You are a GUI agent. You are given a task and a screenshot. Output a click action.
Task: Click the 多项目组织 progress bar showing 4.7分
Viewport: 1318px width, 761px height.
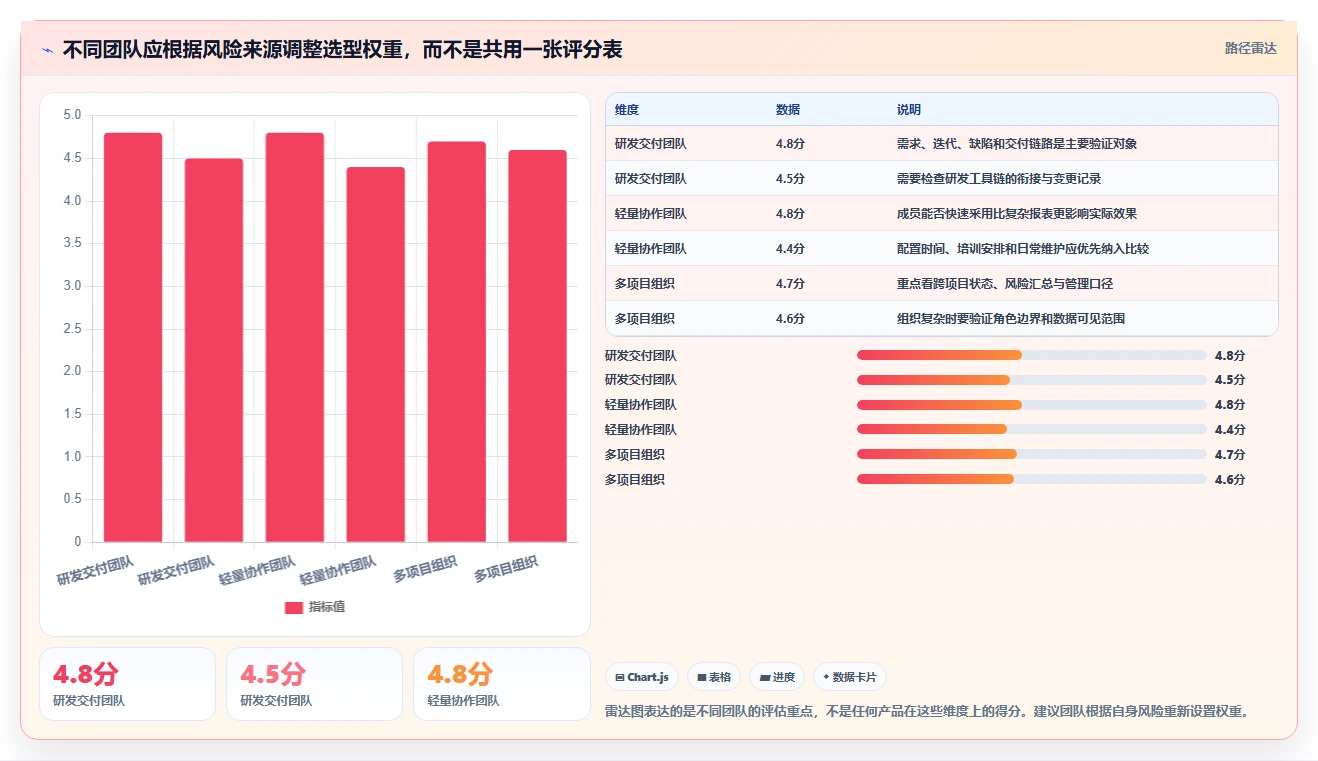pos(1032,454)
